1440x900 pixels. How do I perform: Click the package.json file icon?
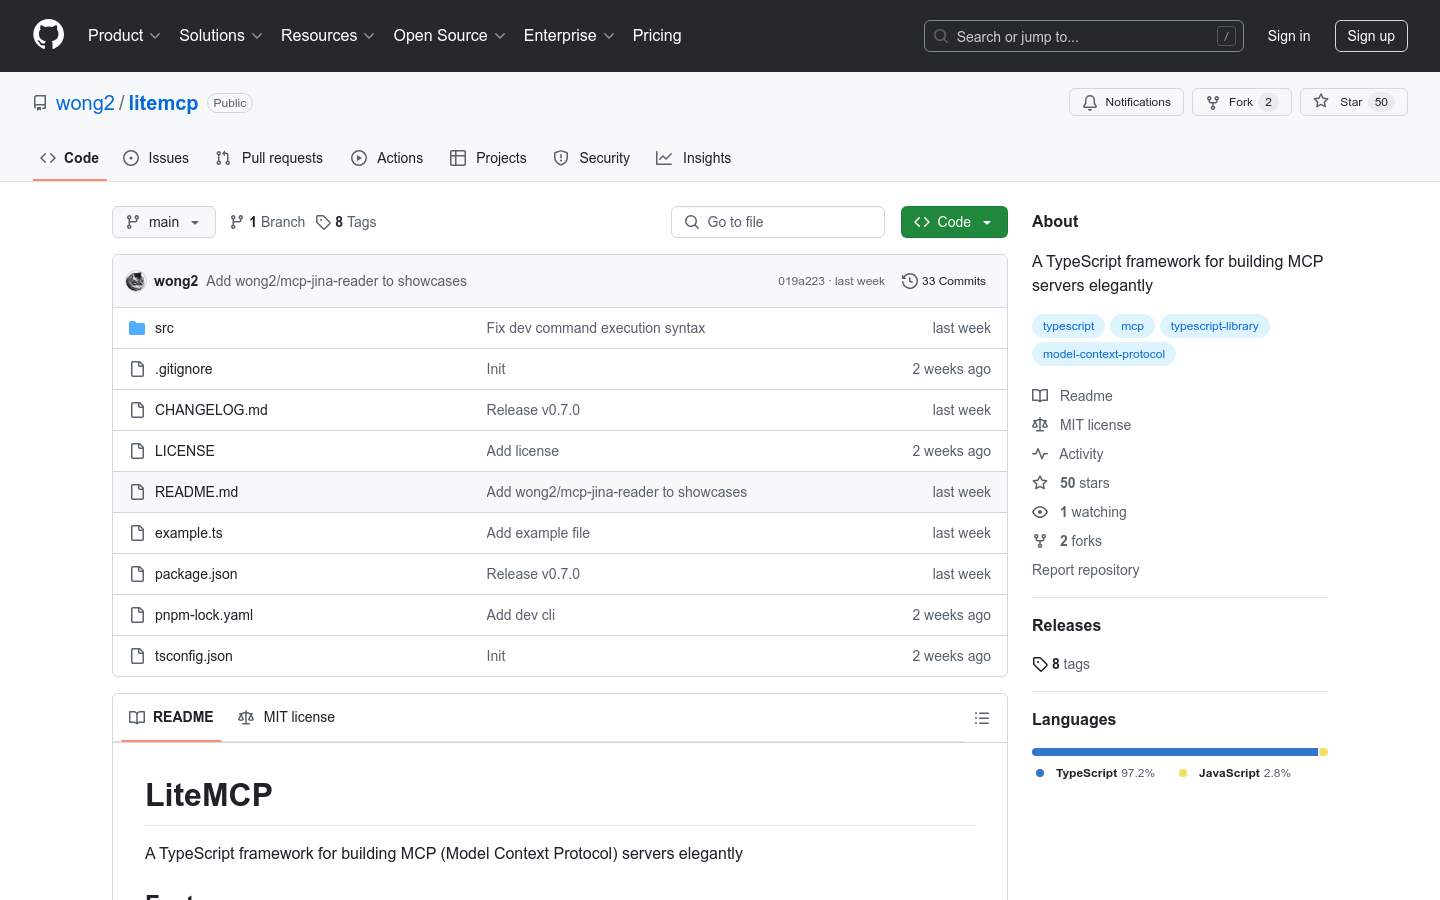(137, 574)
